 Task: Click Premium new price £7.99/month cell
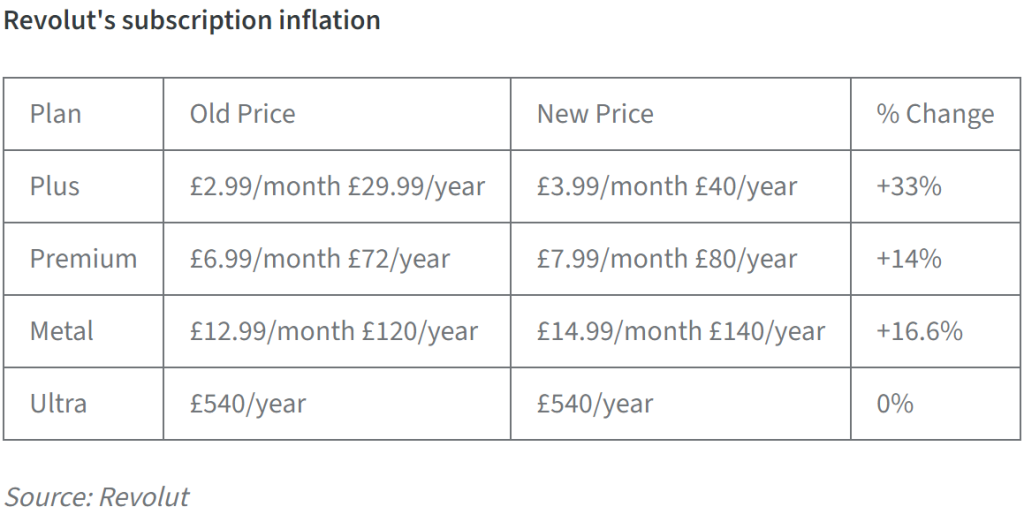tap(680, 259)
